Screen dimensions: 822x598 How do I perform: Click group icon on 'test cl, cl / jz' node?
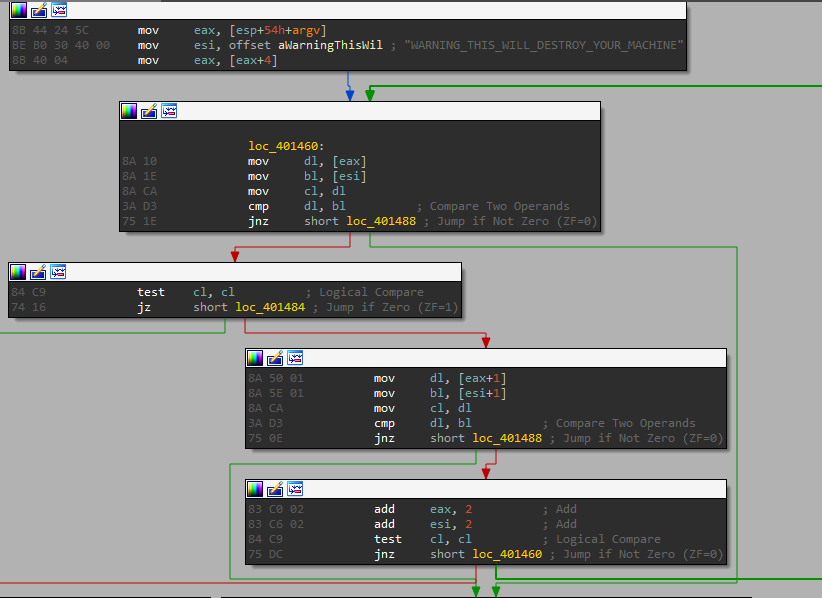(x=58, y=272)
